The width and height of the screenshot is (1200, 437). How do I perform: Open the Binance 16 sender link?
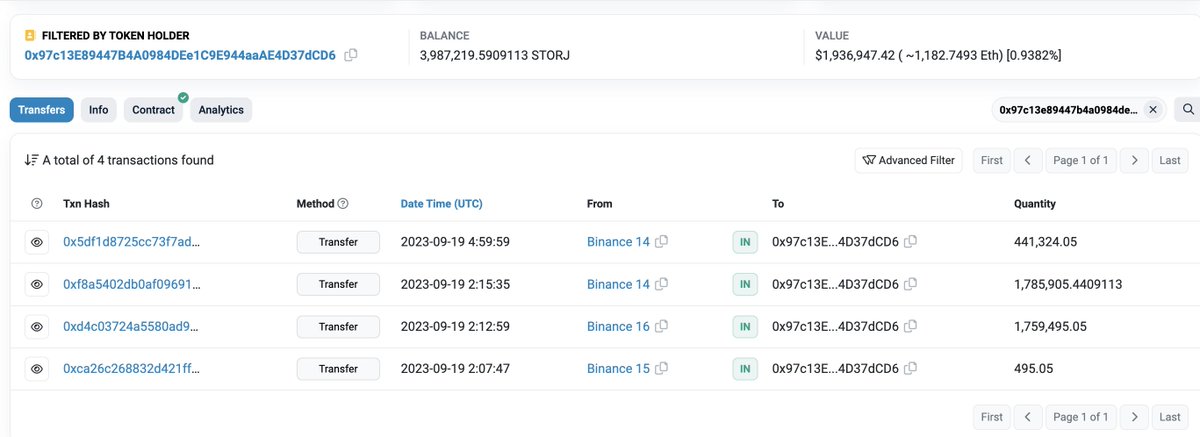point(618,327)
